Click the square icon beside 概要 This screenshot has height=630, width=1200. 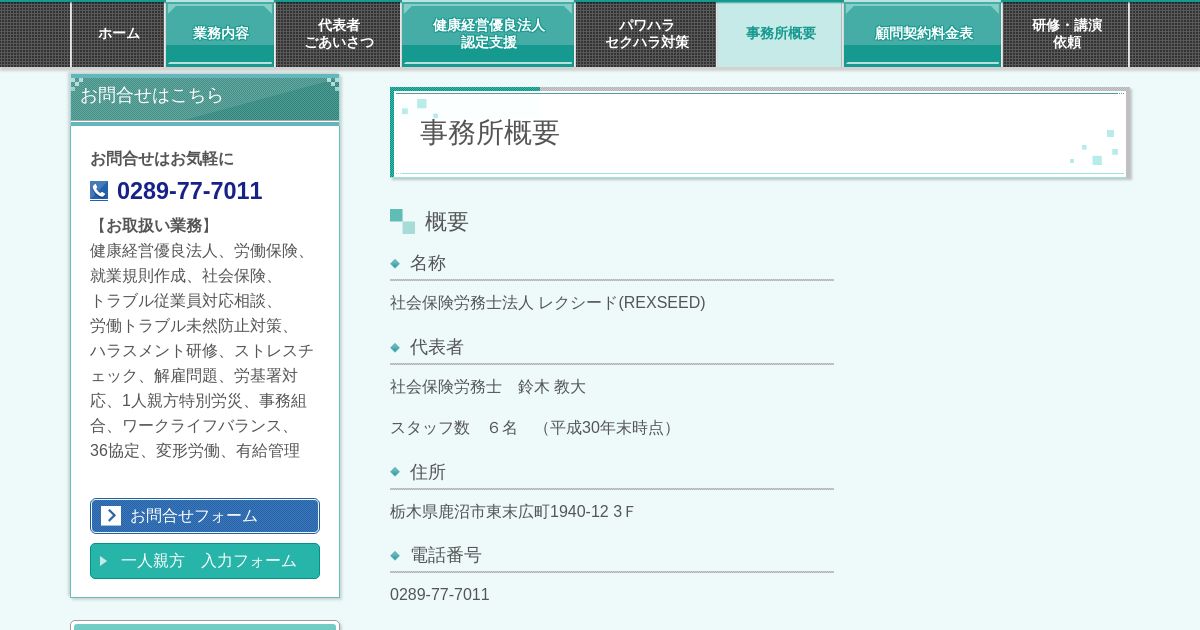tap(402, 221)
